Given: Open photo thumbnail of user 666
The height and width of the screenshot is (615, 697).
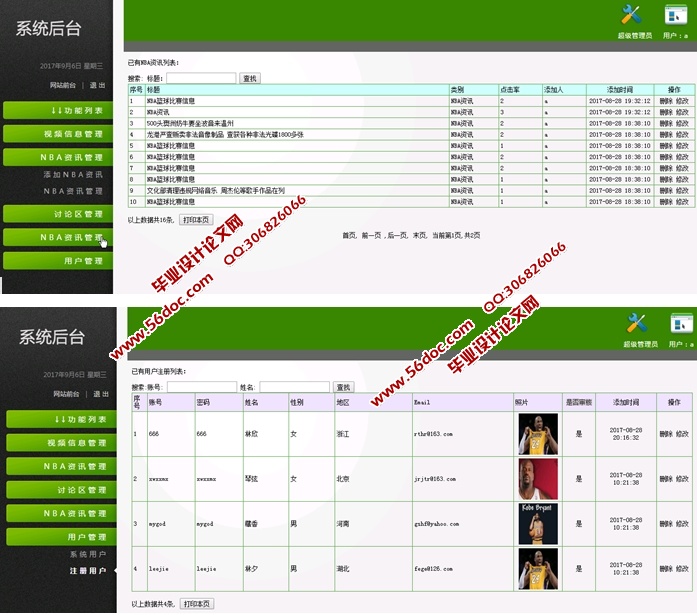Looking at the screenshot, I should tap(537, 433).
